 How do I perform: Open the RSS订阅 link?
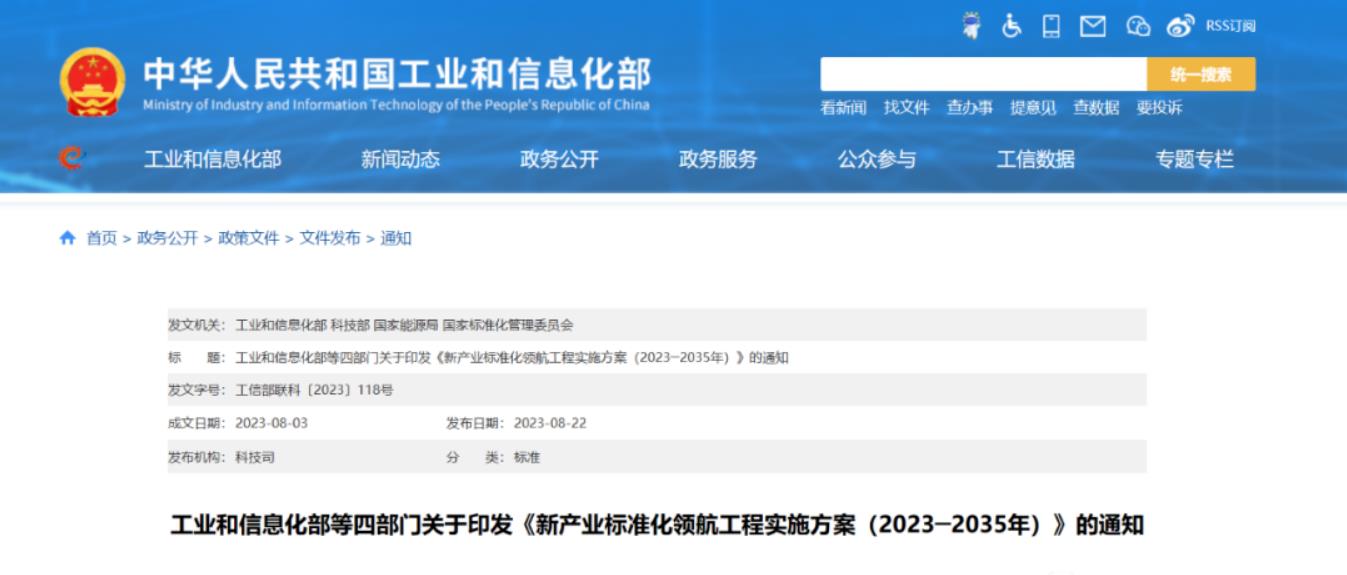point(1230,26)
